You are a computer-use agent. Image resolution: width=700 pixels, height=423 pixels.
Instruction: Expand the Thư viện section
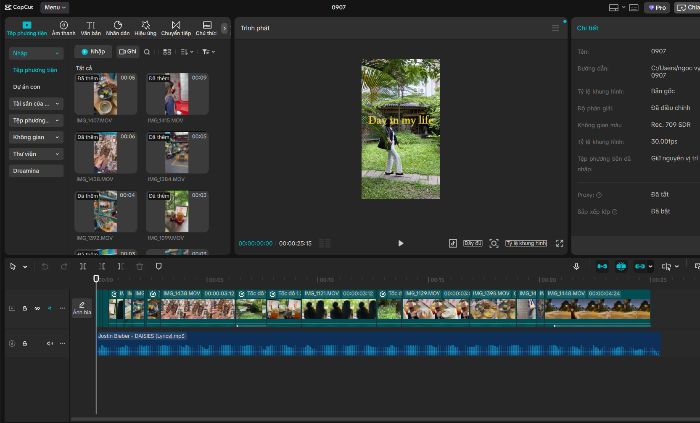pos(36,154)
